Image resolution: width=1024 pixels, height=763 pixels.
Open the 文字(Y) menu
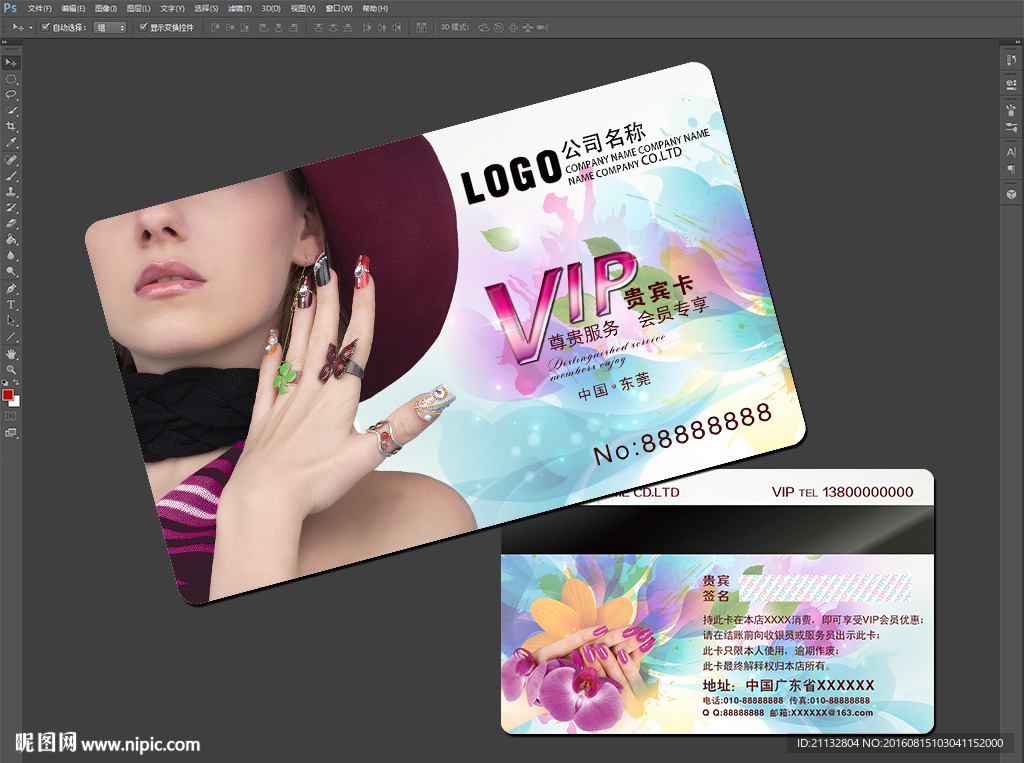[172, 8]
